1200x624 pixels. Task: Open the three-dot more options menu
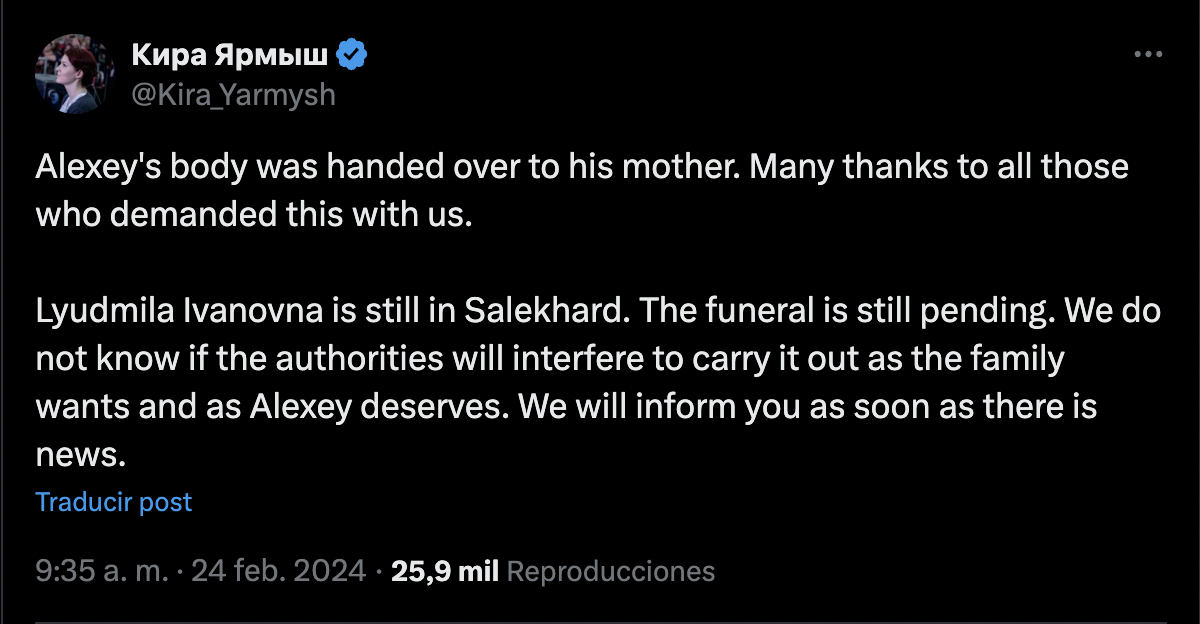1148,55
